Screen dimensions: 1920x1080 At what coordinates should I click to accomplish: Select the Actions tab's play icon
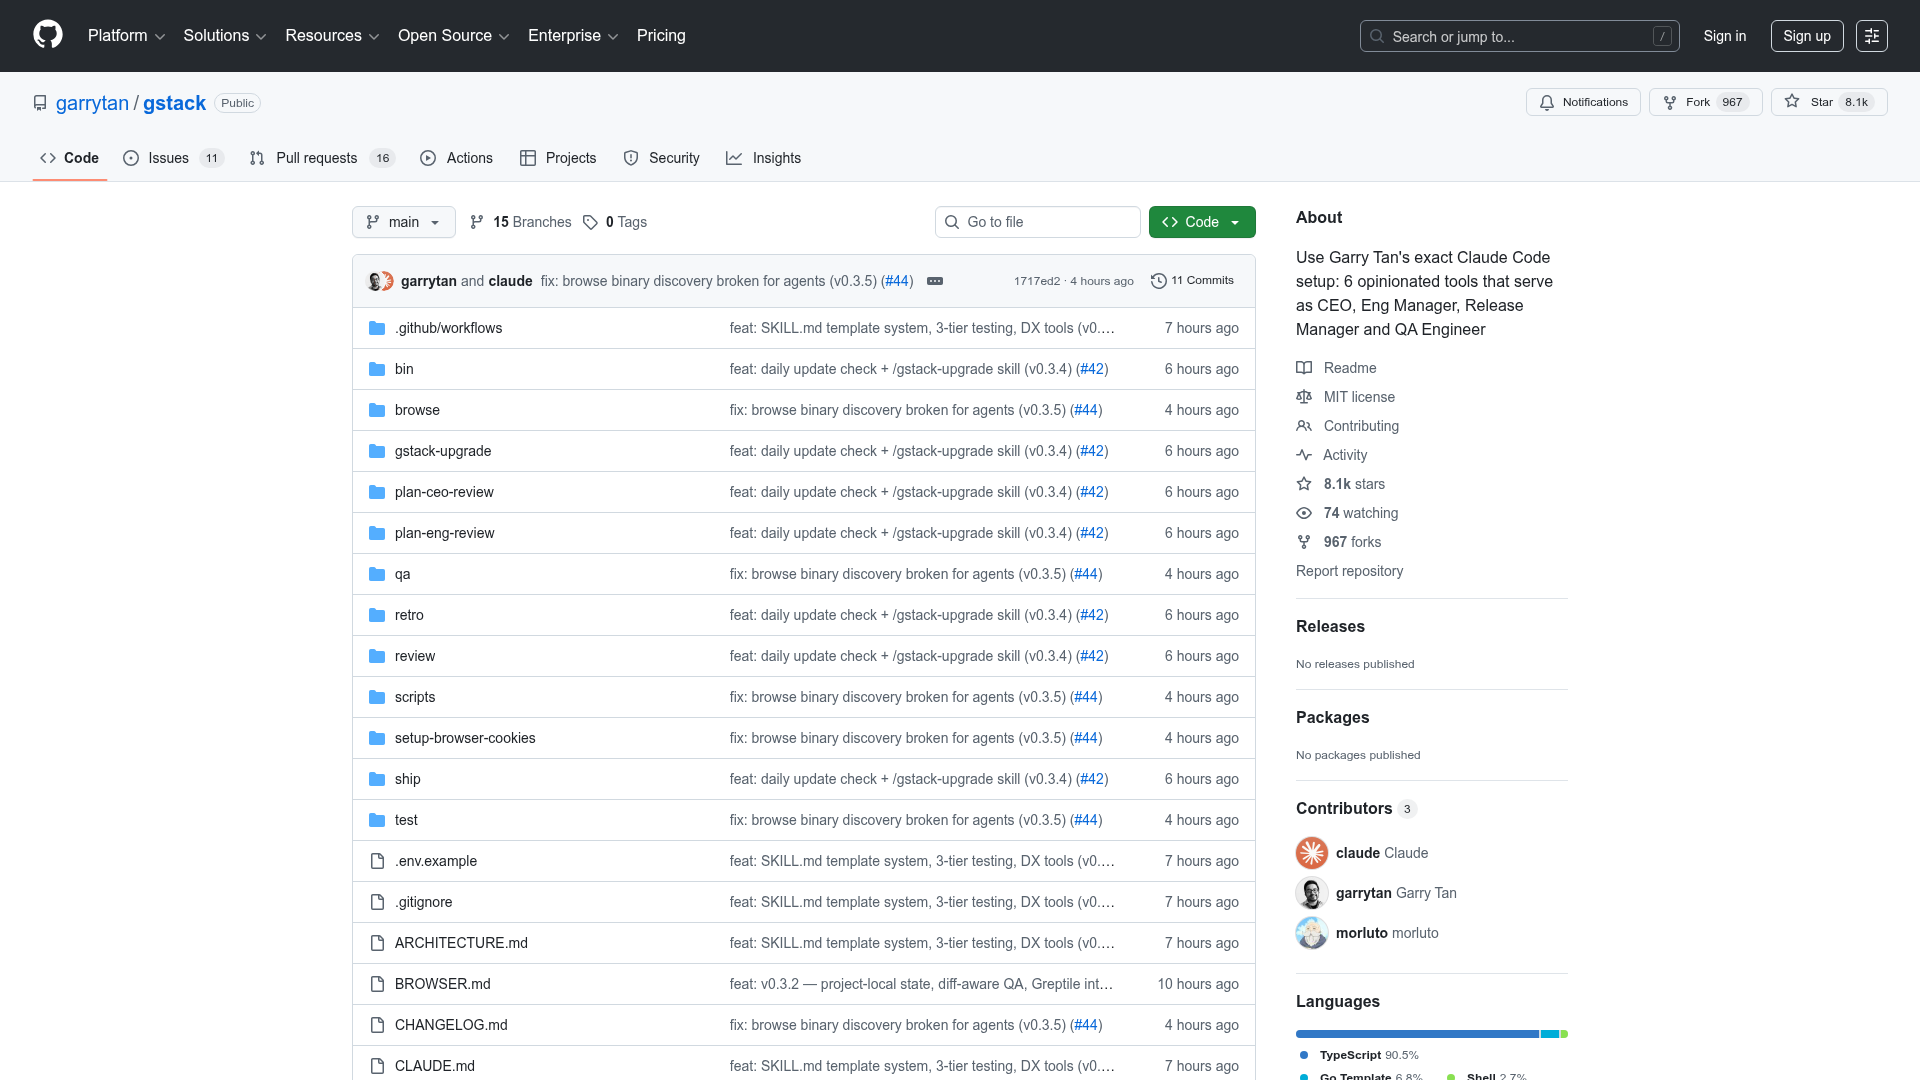coord(429,158)
